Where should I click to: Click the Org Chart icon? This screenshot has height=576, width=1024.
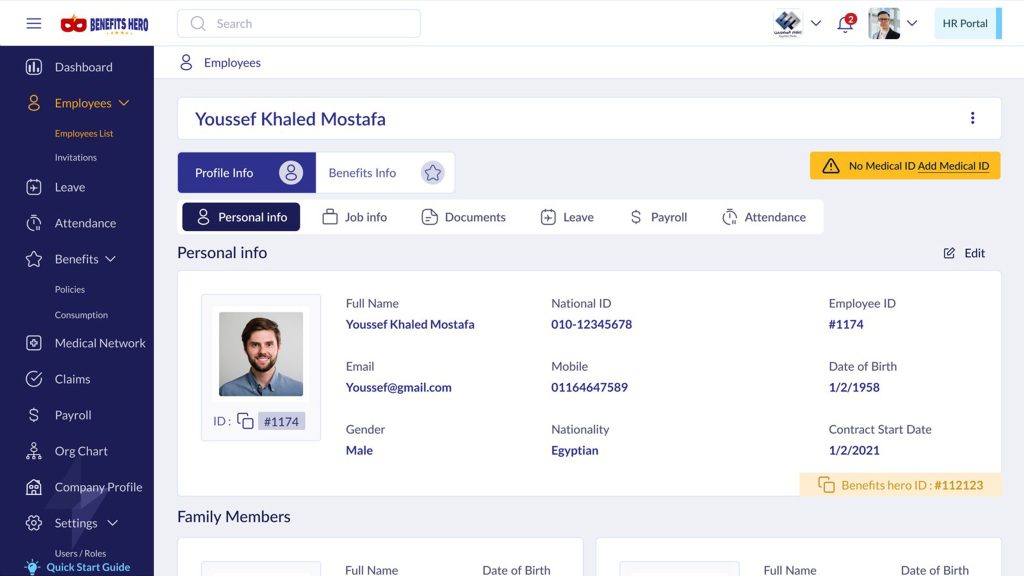point(34,451)
